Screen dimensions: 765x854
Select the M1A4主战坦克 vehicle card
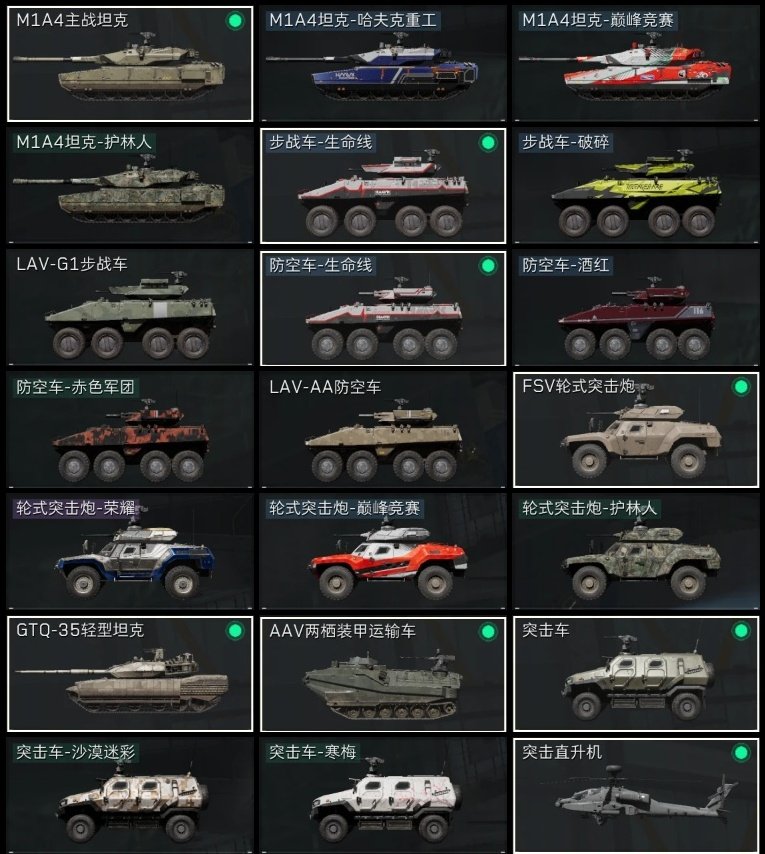pyautogui.click(x=130, y=64)
